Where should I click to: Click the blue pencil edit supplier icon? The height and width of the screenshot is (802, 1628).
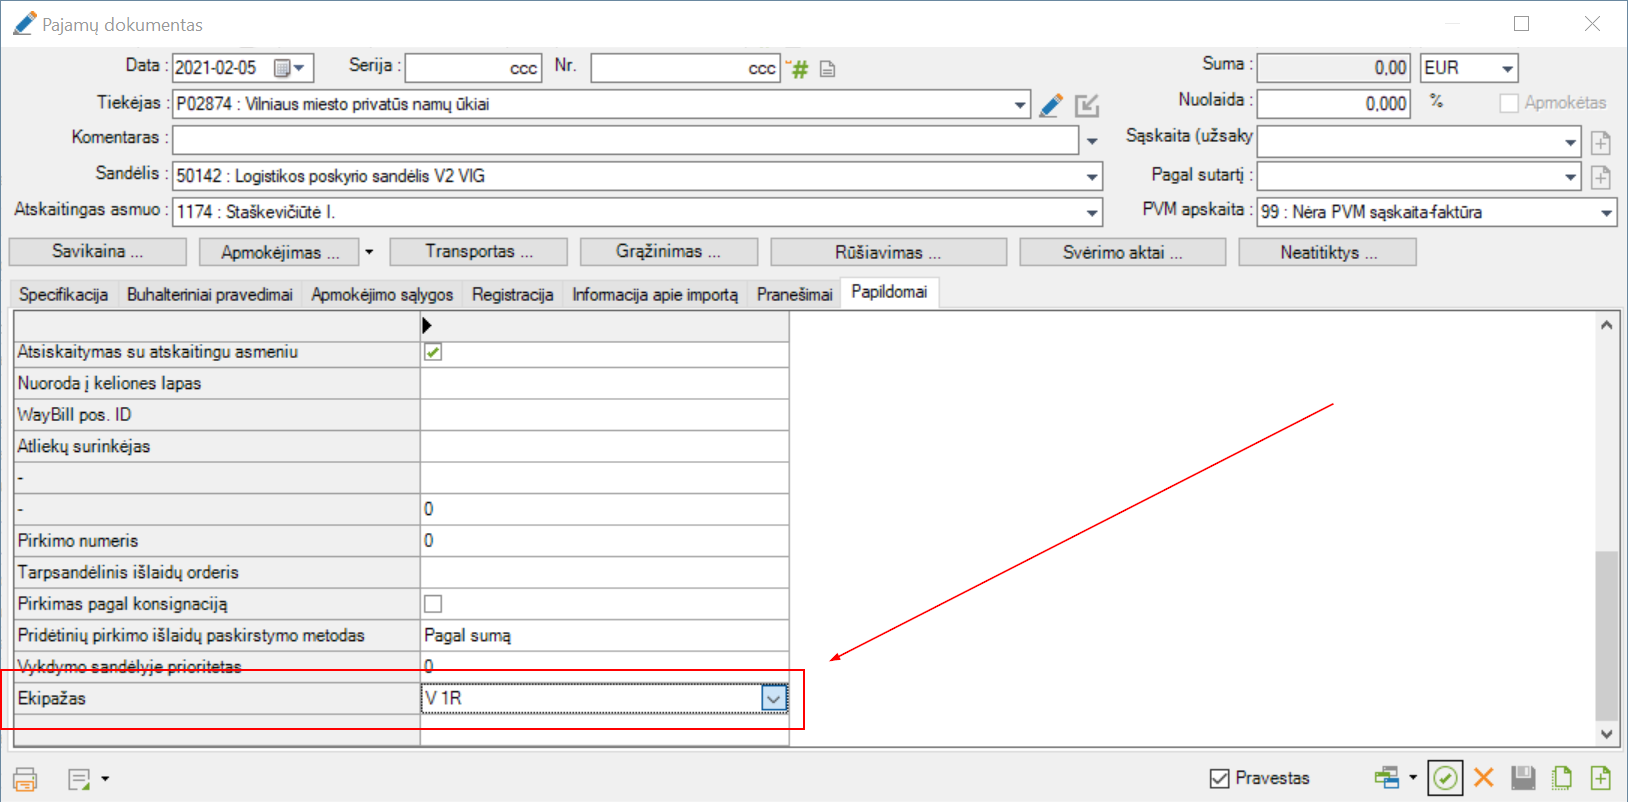pyautogui.click(x=1051, y=105)
